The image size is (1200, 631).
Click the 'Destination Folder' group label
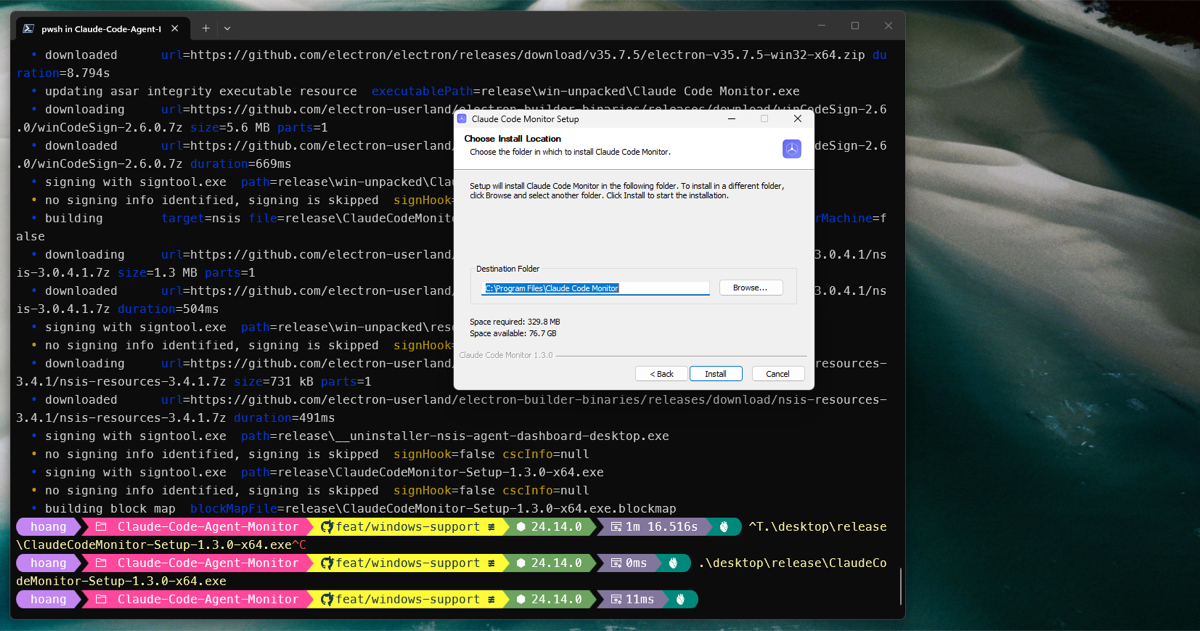(x=510, y=269)
